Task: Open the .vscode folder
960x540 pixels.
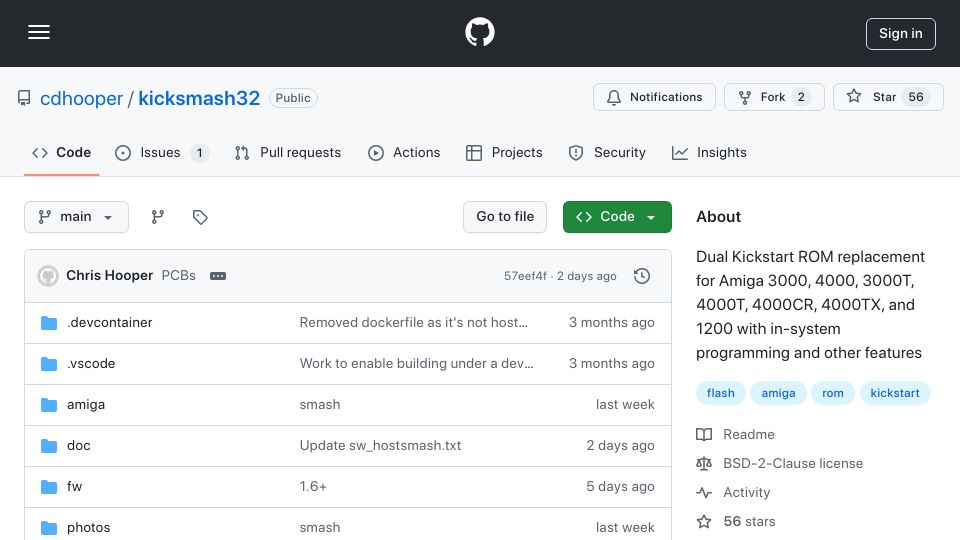Action: [x=91, y=364]
